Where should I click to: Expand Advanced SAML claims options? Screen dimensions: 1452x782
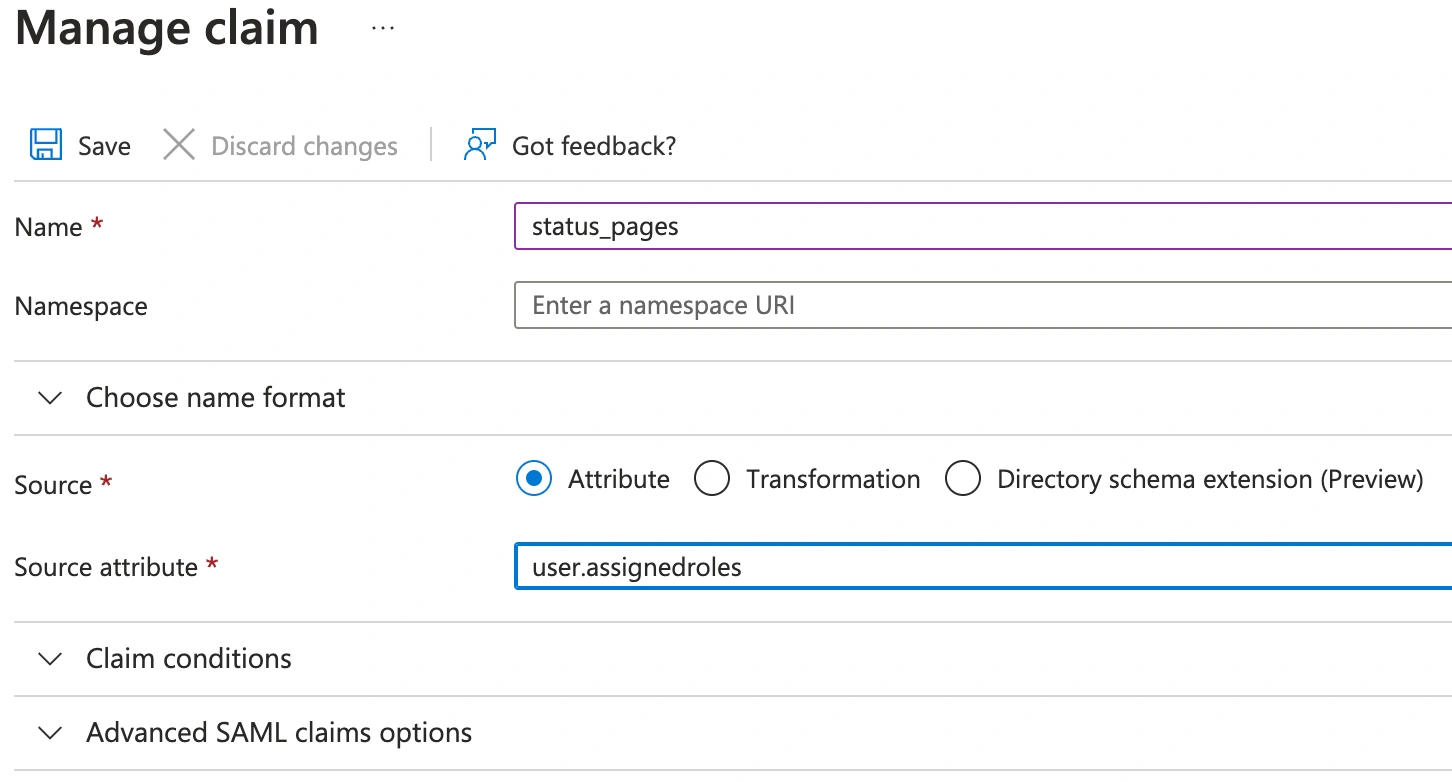click(x=279, y=733)
